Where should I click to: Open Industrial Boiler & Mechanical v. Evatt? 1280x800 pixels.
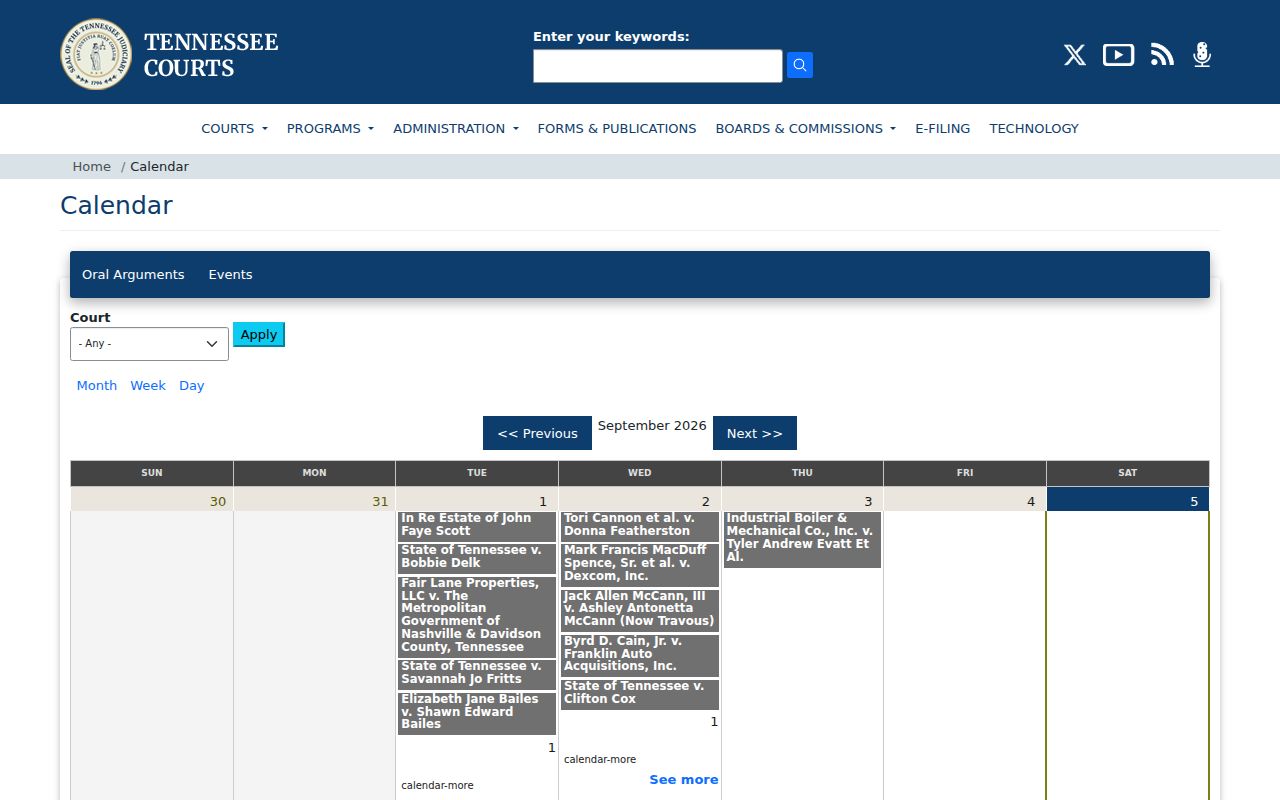point(802,539)
